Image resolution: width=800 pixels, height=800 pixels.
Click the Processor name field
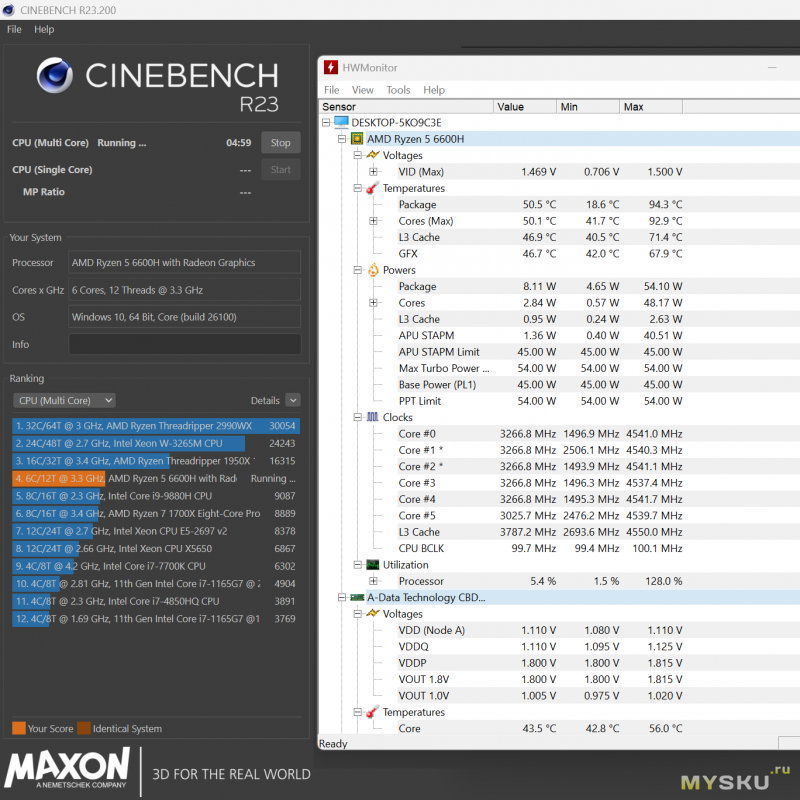coord(185,262)
